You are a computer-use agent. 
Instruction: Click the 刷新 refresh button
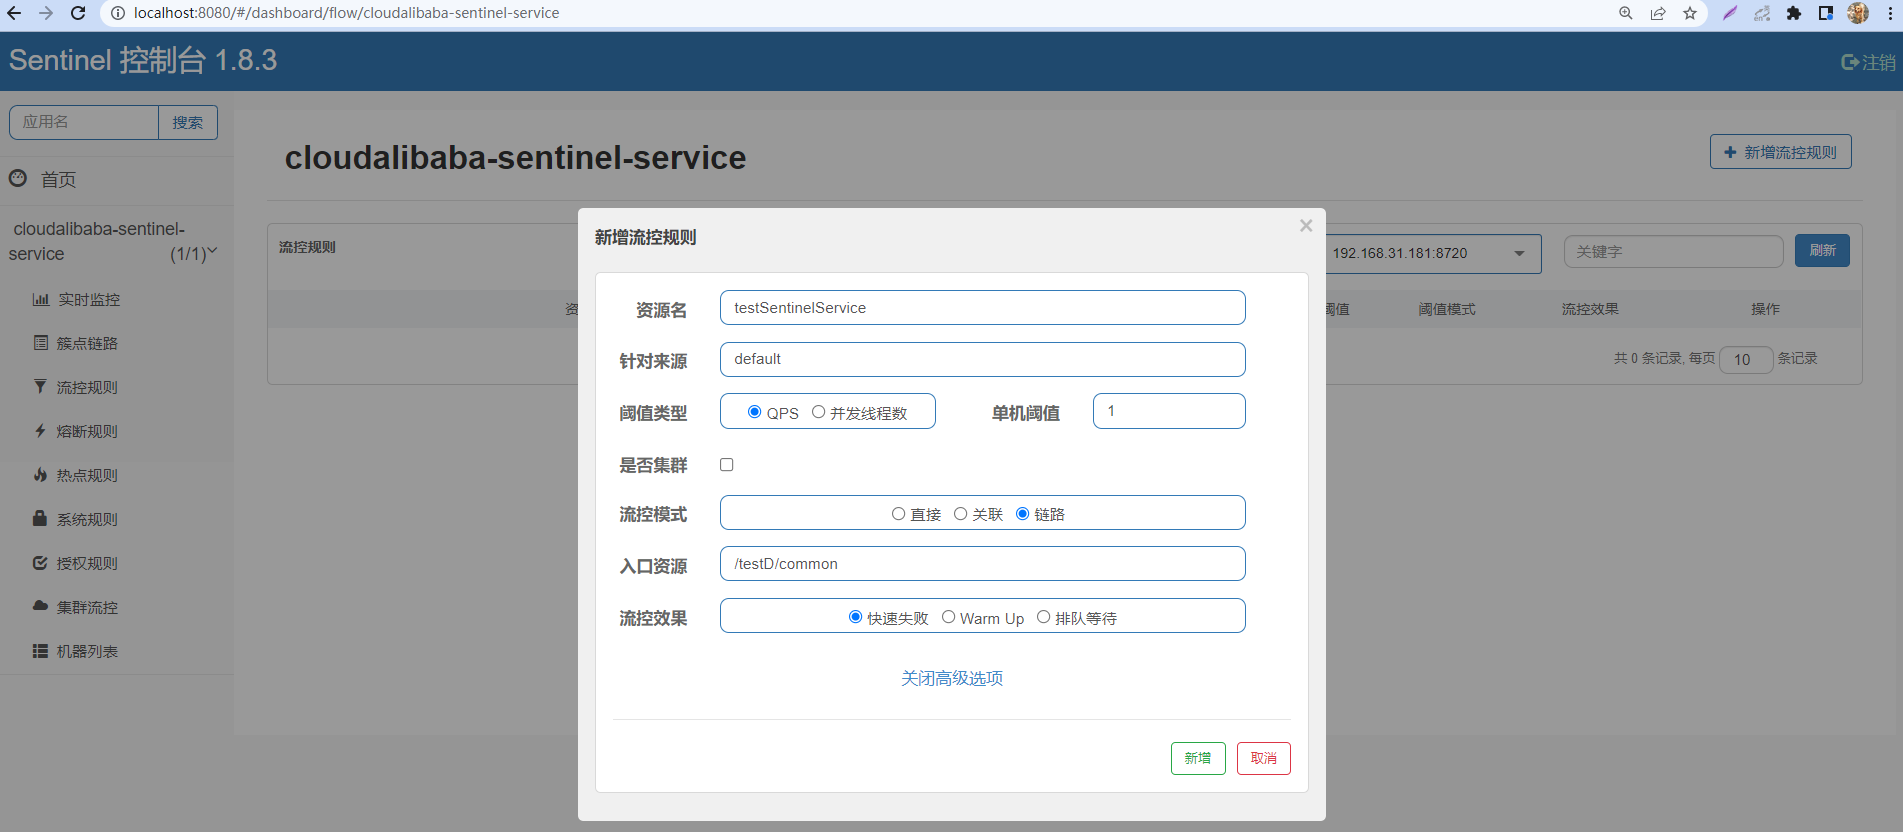click(x=1822, y=251)
